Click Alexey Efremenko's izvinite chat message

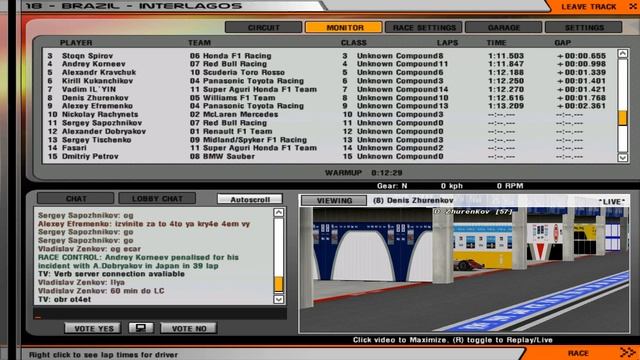pos(144,224)
